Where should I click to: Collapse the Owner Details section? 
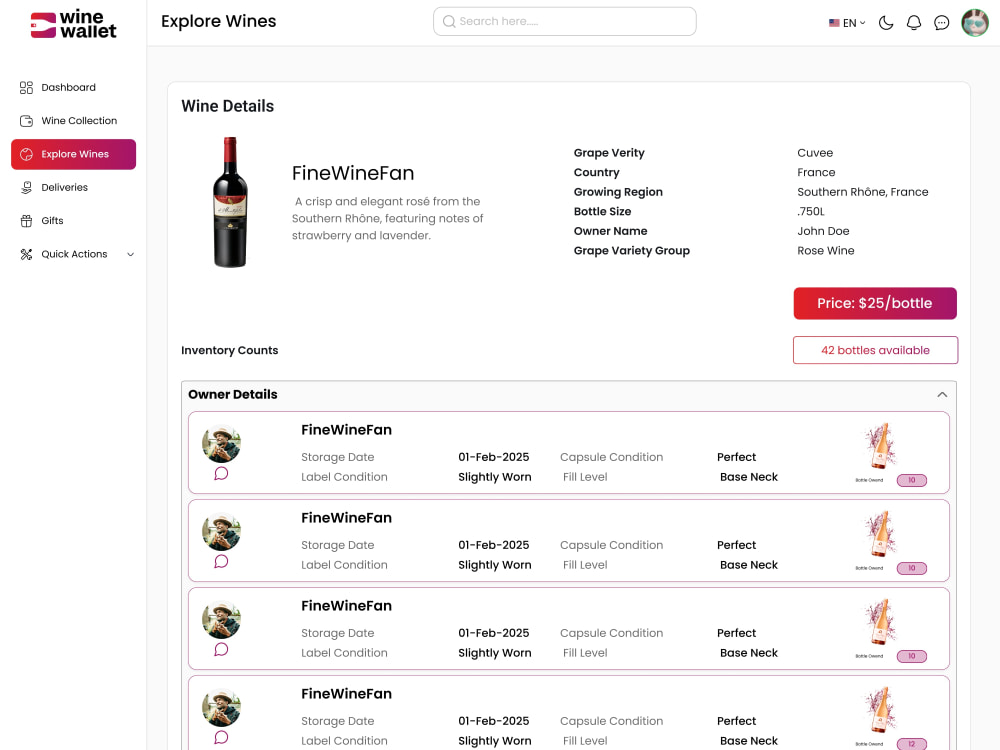(x=942, y=395)
